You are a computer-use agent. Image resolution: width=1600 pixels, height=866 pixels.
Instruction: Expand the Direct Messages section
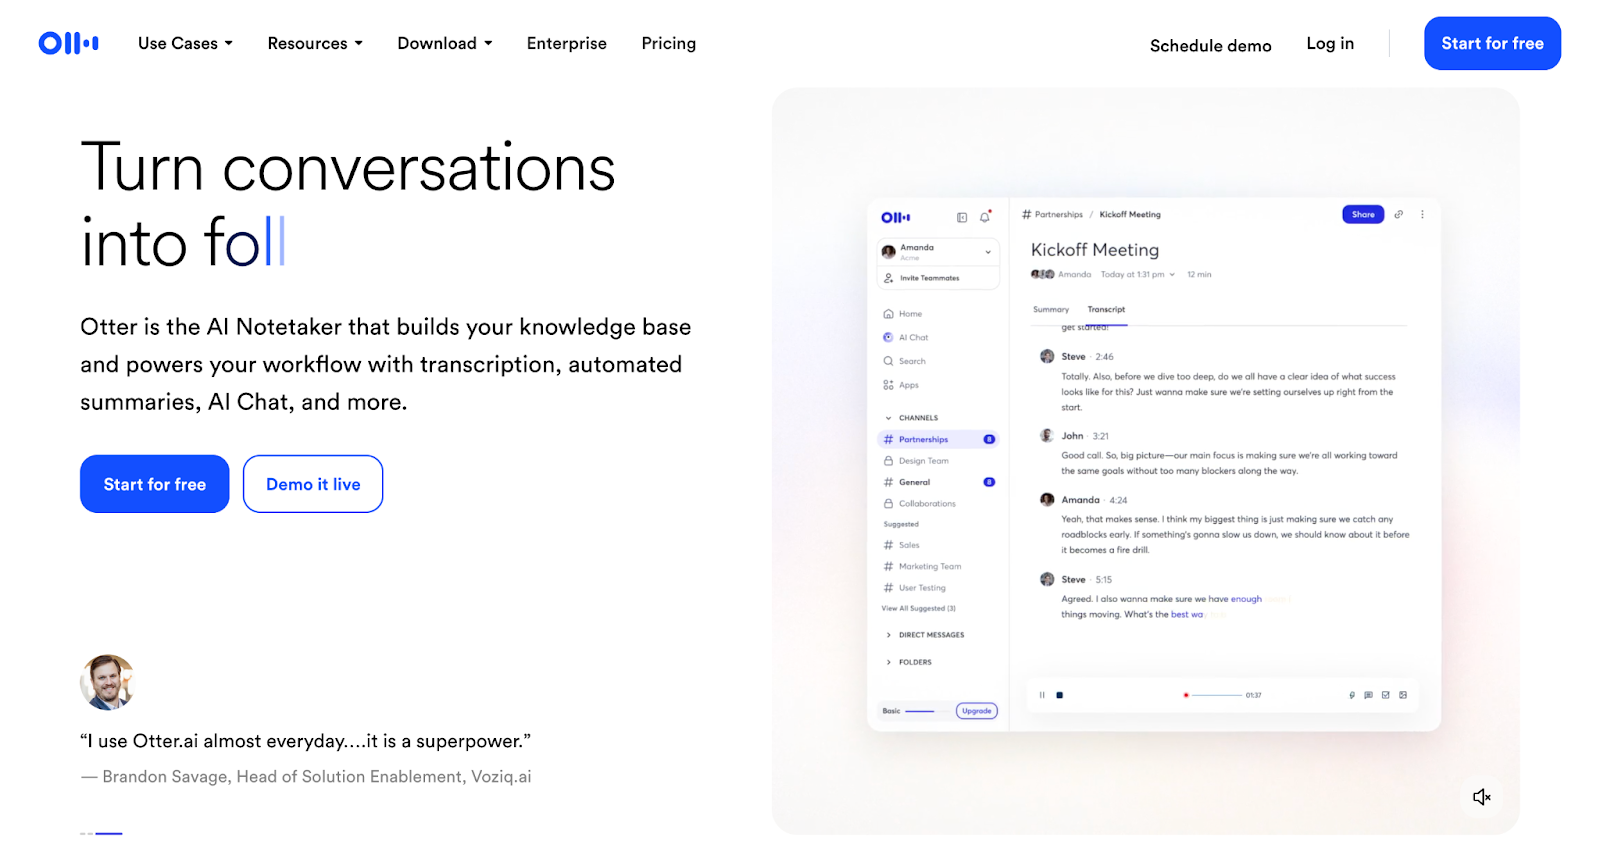coord(930,635)
